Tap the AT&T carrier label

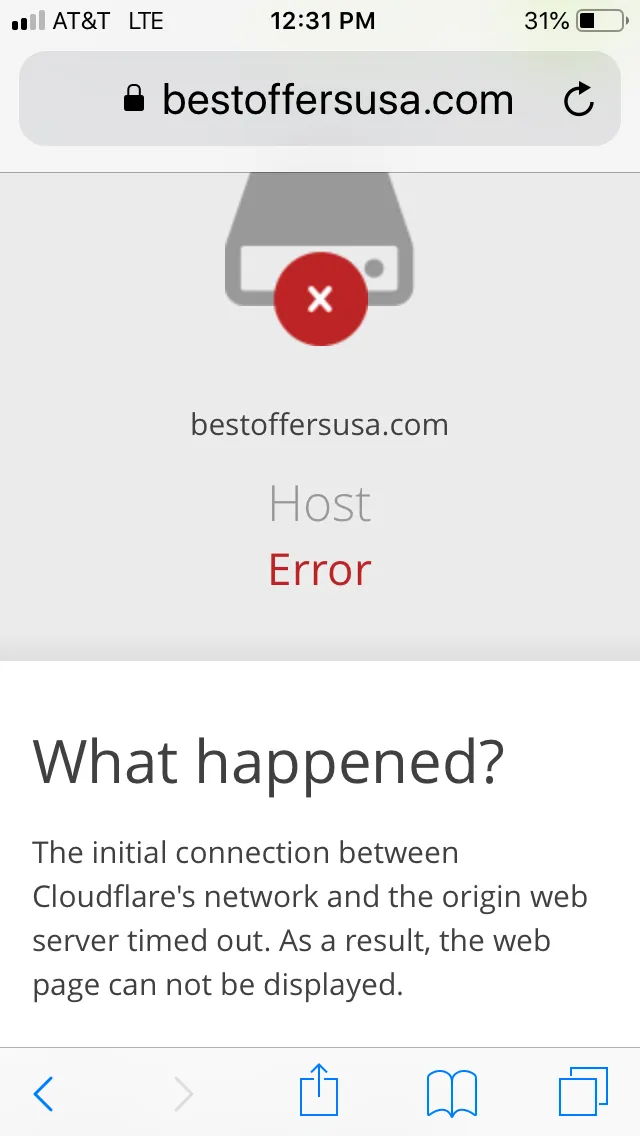pyautogui.click(x=81, y=21)
